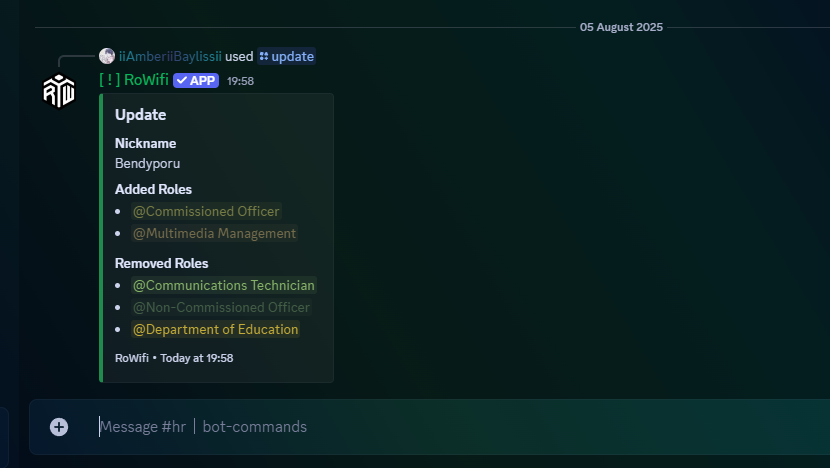Image resolution: width=830 pixels, height=468 pixels.
Task: Click the @Communications Technician role mention
Action: (x=223, y=285)
